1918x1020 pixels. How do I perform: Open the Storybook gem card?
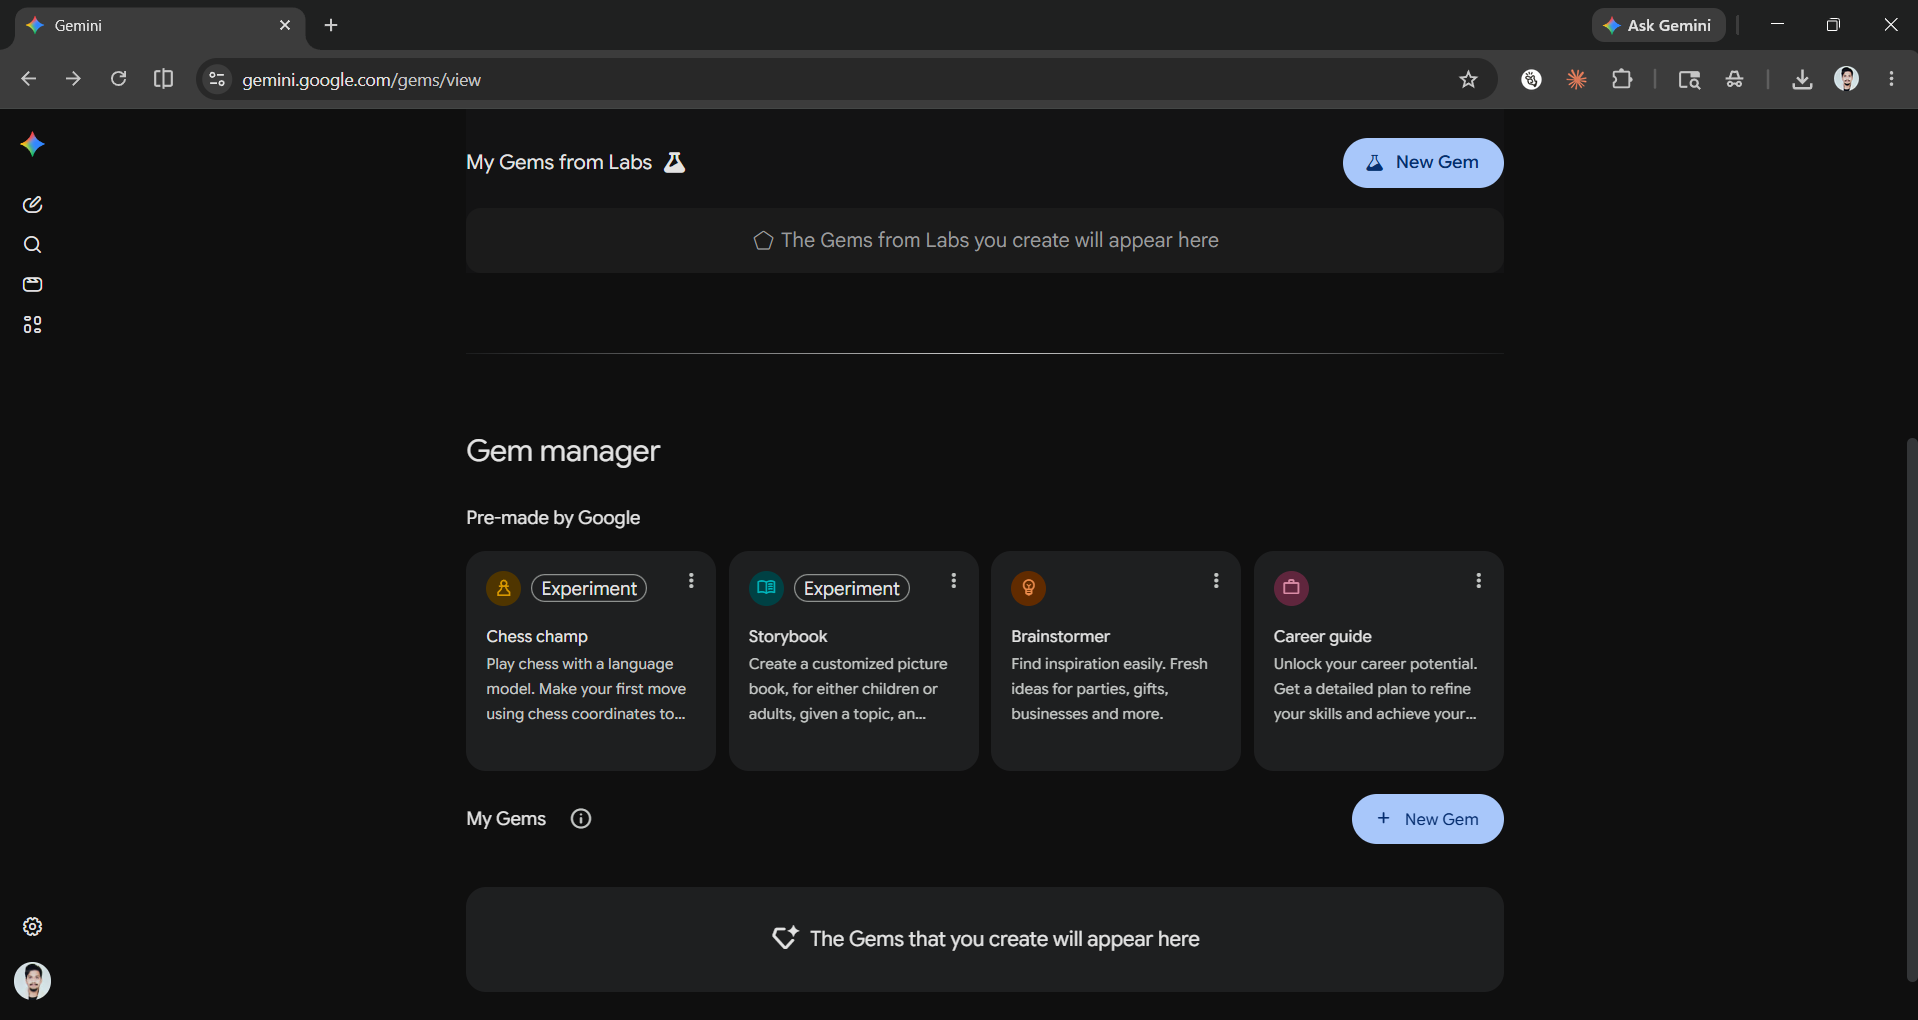pyautogui.click(x=854, y=661)
